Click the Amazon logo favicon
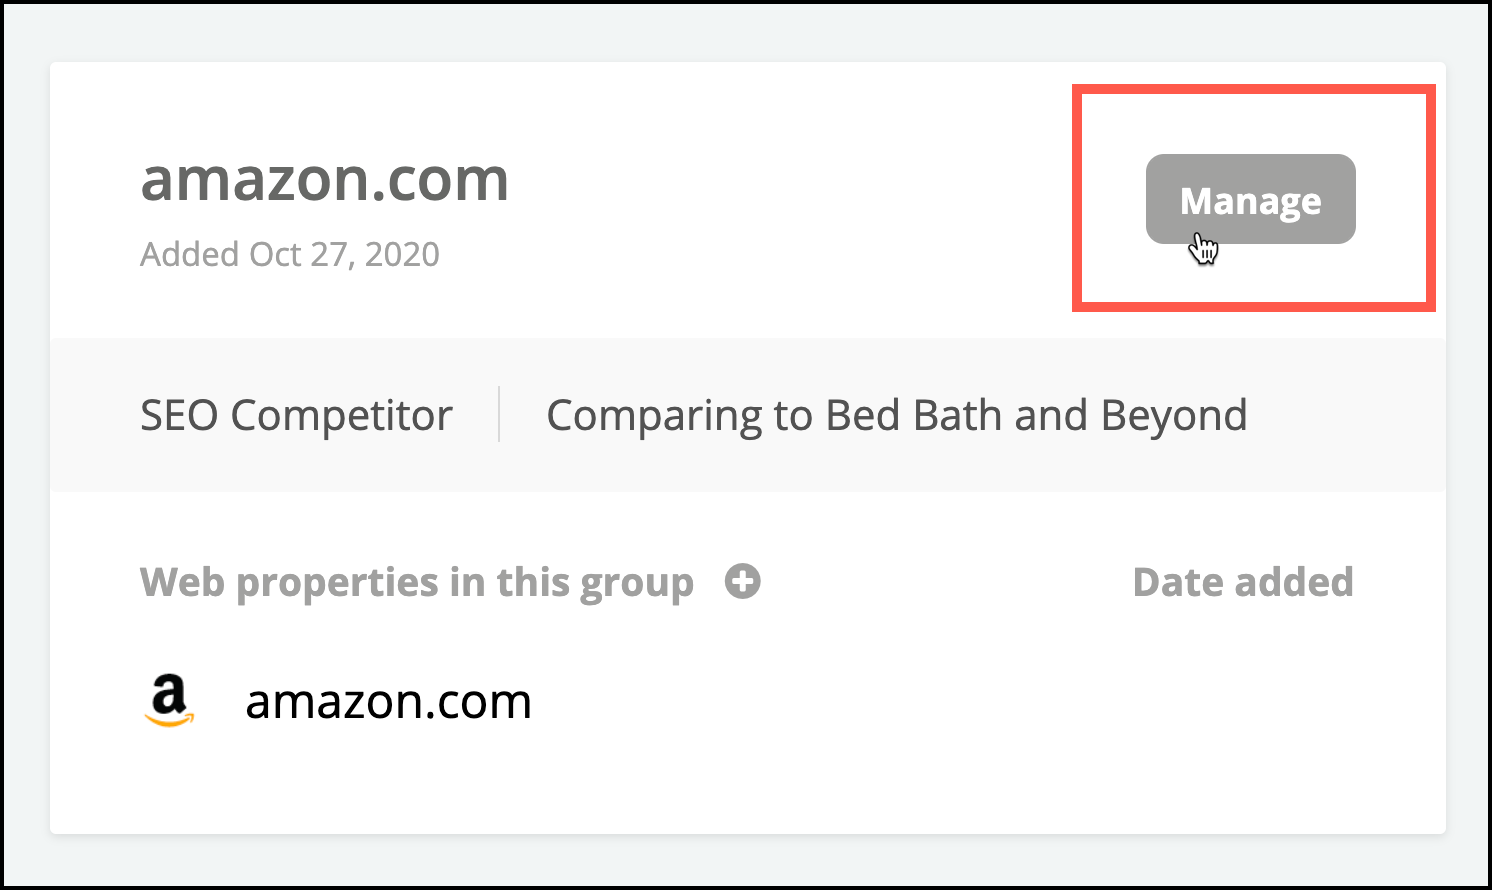This screenshot has height=890, width=1492. pyautogui.click(x=169, y=700)
